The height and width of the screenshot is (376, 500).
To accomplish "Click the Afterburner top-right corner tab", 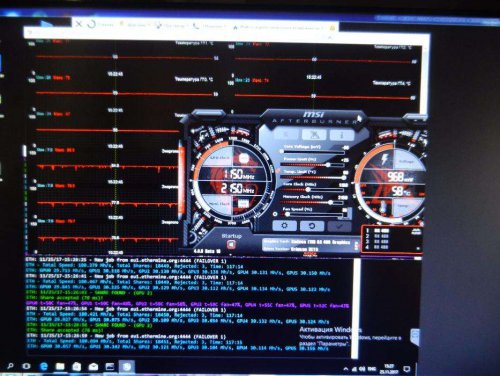I will click(x=414, y=117).
